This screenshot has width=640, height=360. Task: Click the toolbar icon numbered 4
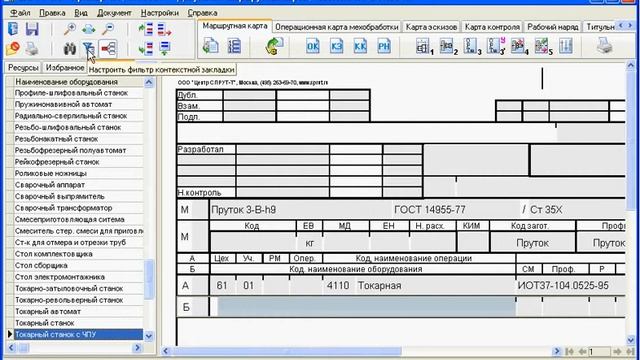click(519, 46)
